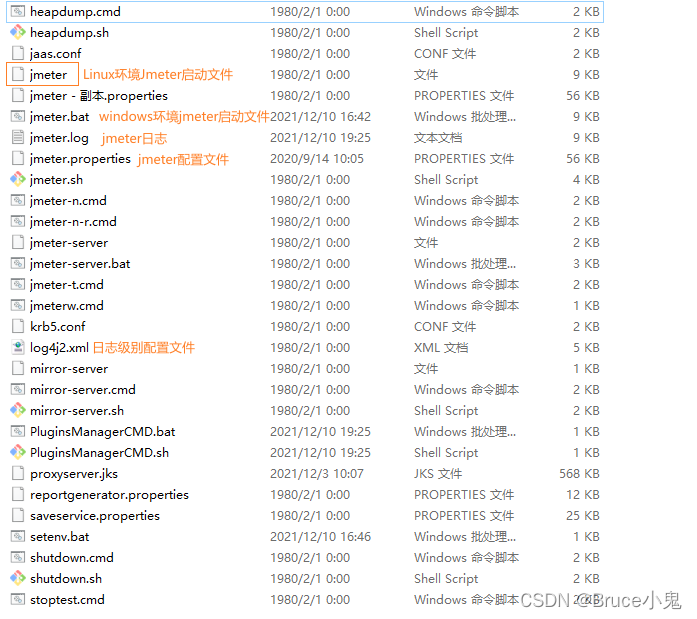This screenshot has width=697, height=619.
Task: Select the jmeter-server.bat file name
Action: 80,264
